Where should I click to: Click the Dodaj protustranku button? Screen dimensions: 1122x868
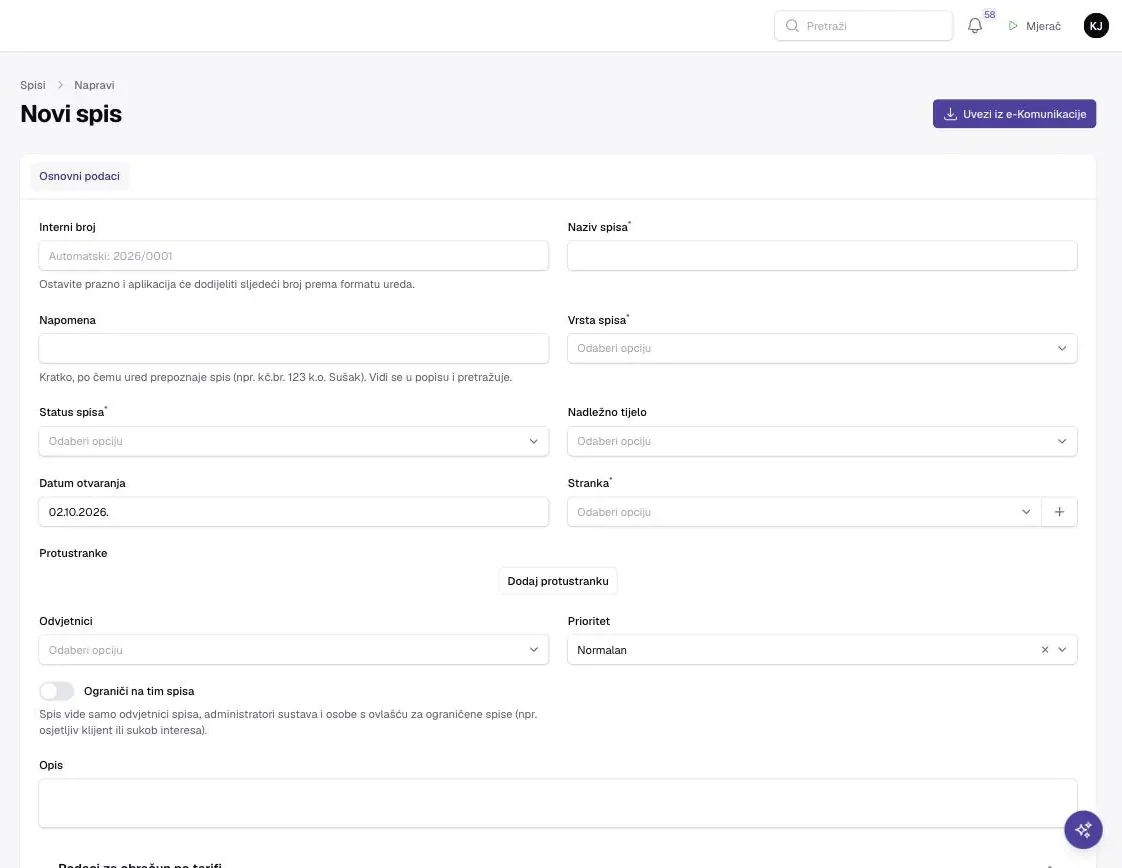click(557, 581)
